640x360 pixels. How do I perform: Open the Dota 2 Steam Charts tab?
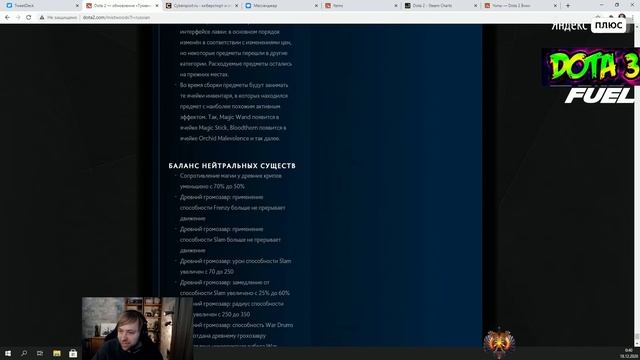(x=439, y=6)
